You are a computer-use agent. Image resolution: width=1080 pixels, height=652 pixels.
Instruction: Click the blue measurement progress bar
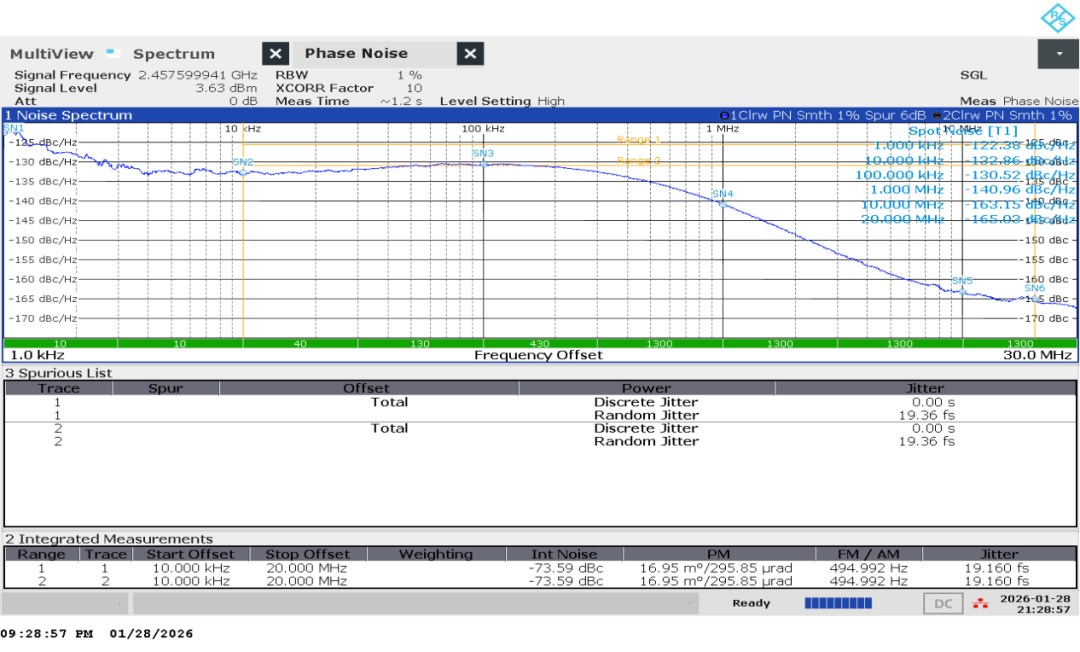838,604
